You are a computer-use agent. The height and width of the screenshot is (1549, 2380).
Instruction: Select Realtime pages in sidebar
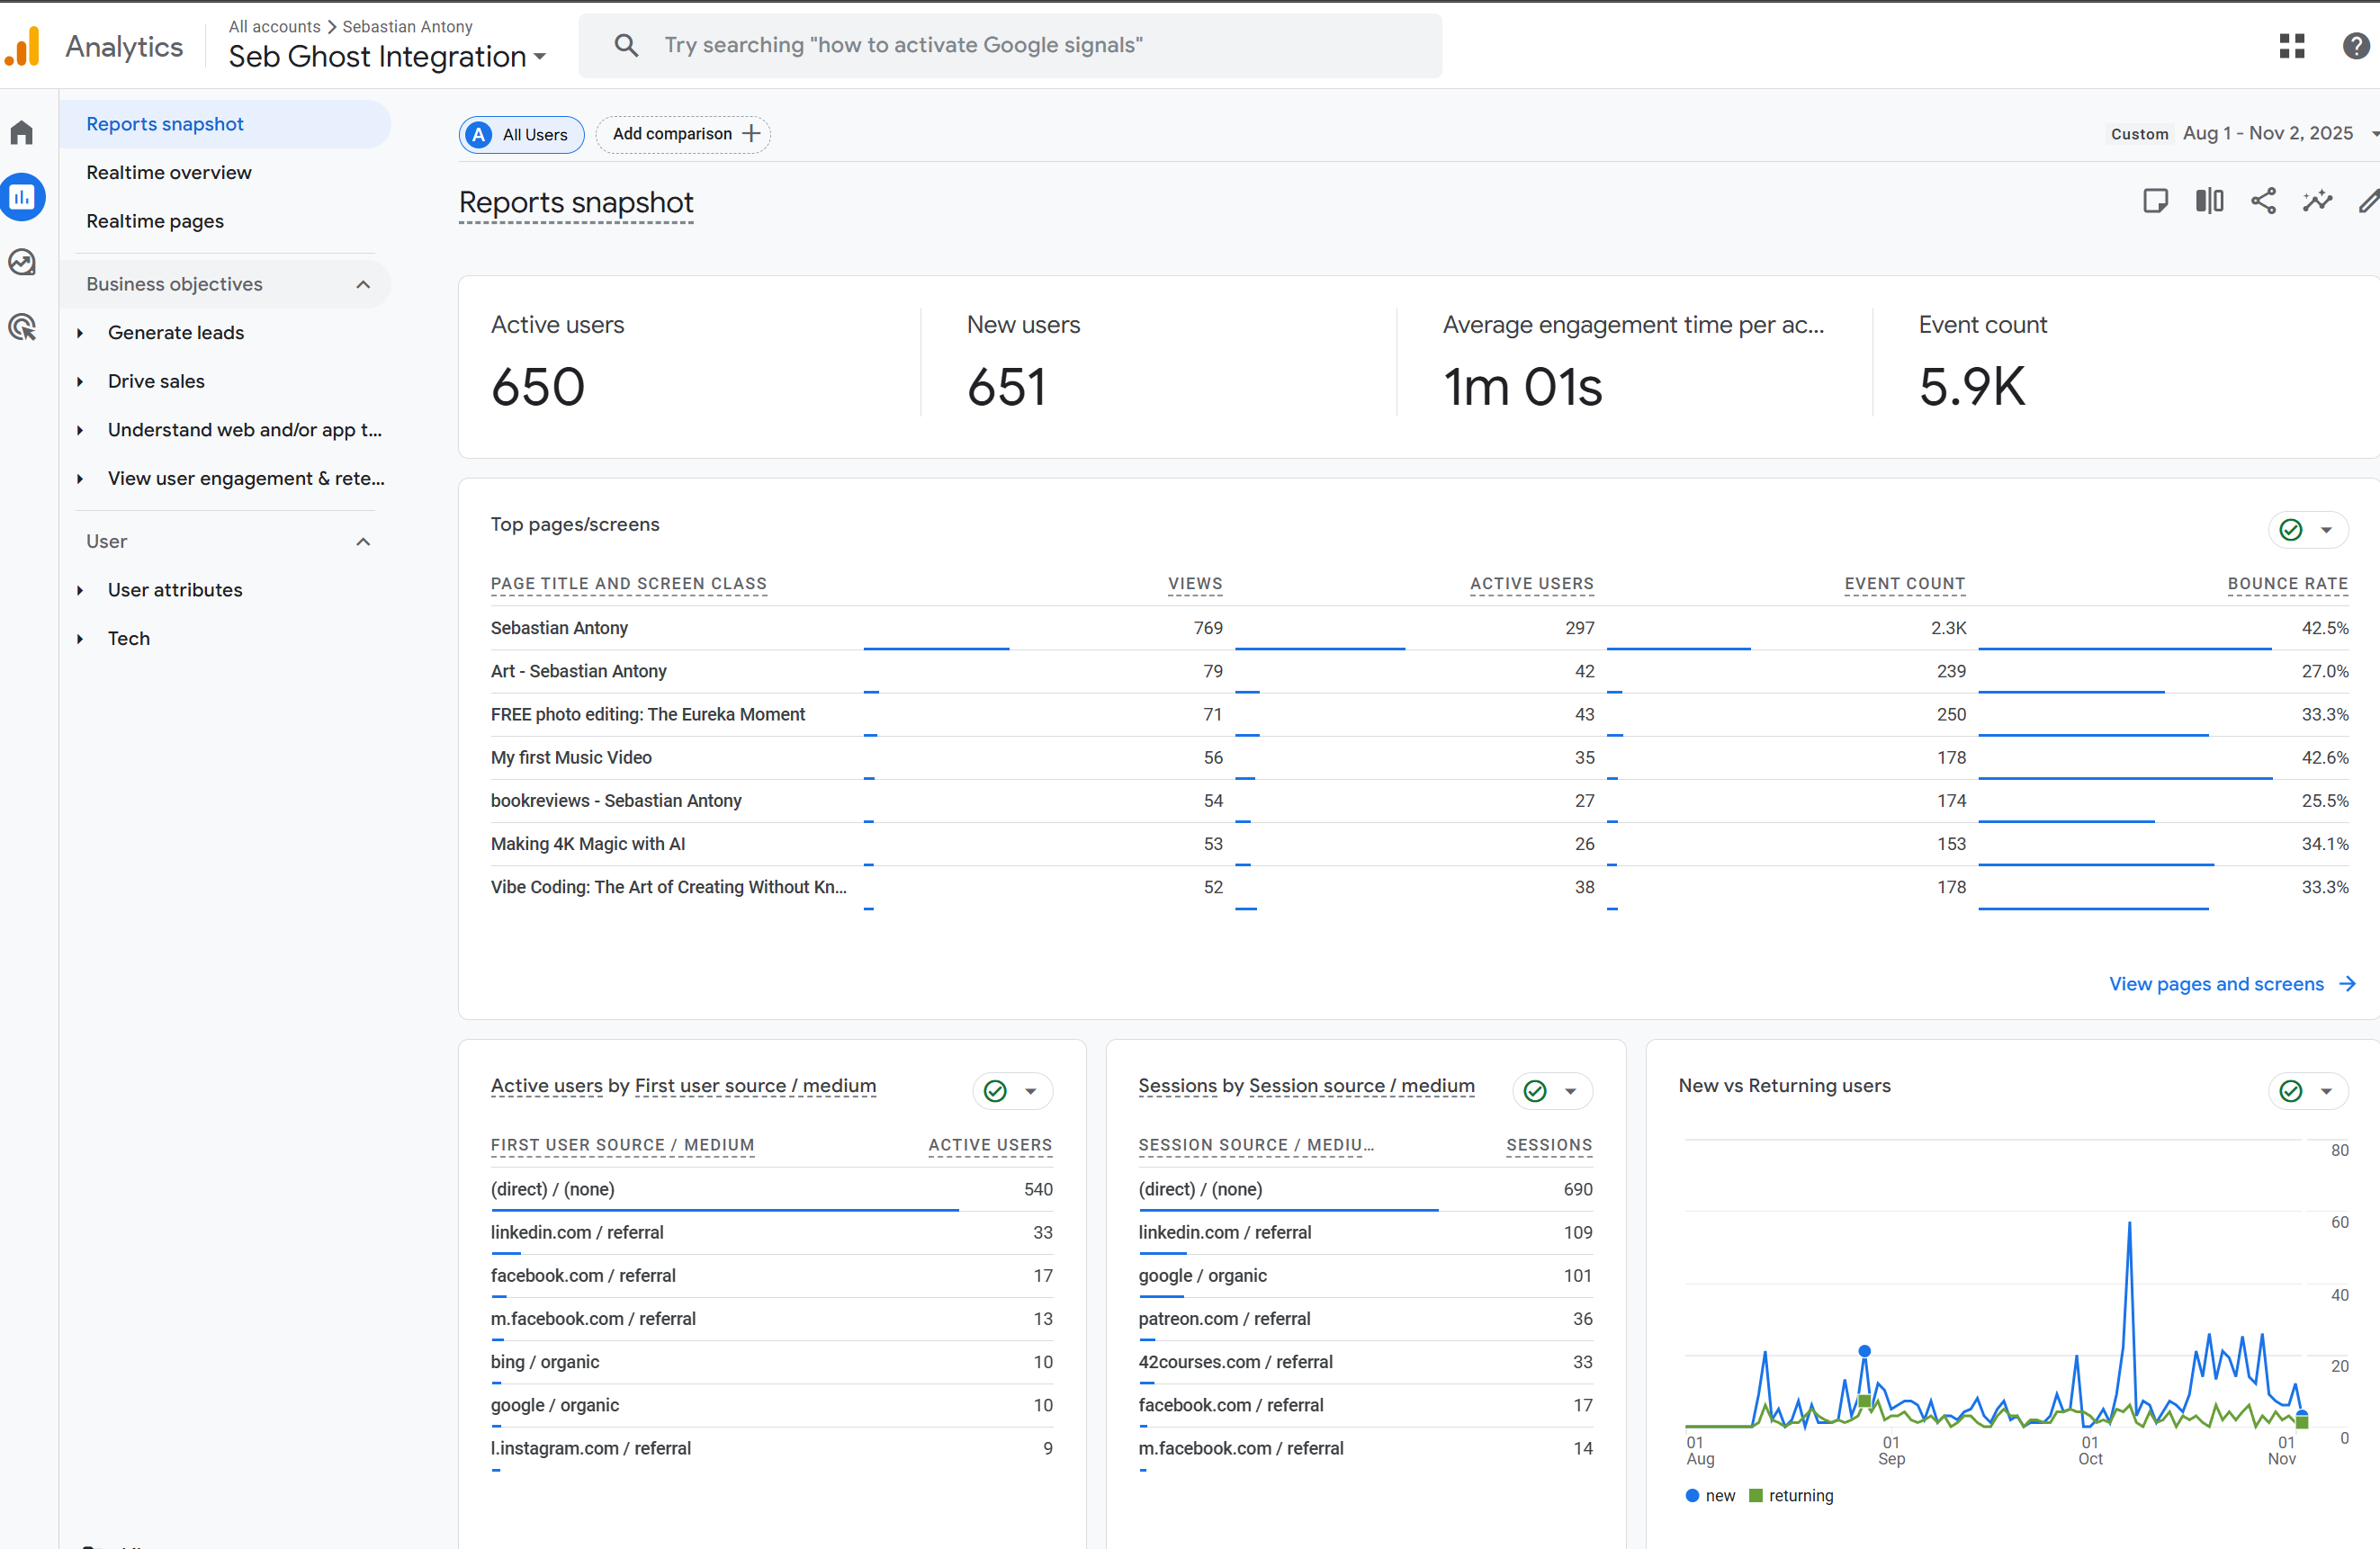coord(155,221)
